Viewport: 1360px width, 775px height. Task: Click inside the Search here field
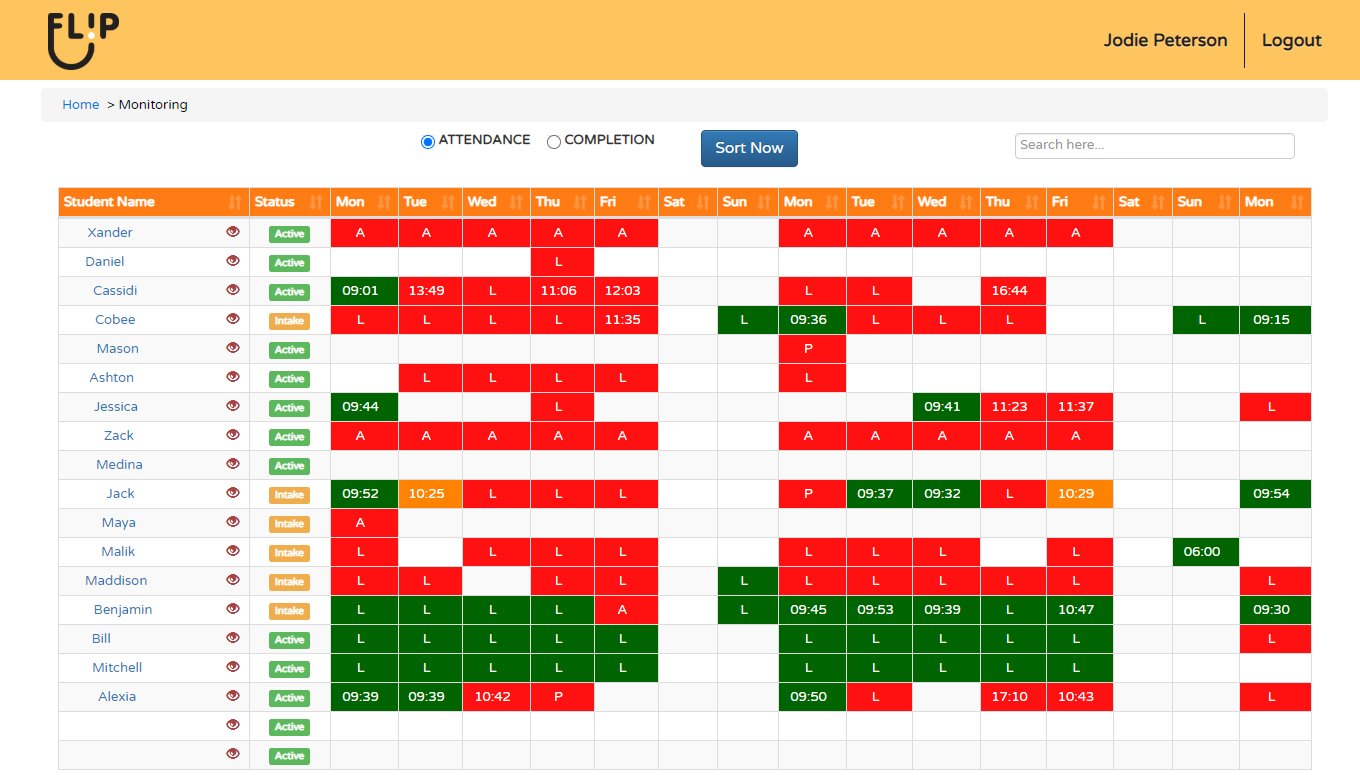1154,146
